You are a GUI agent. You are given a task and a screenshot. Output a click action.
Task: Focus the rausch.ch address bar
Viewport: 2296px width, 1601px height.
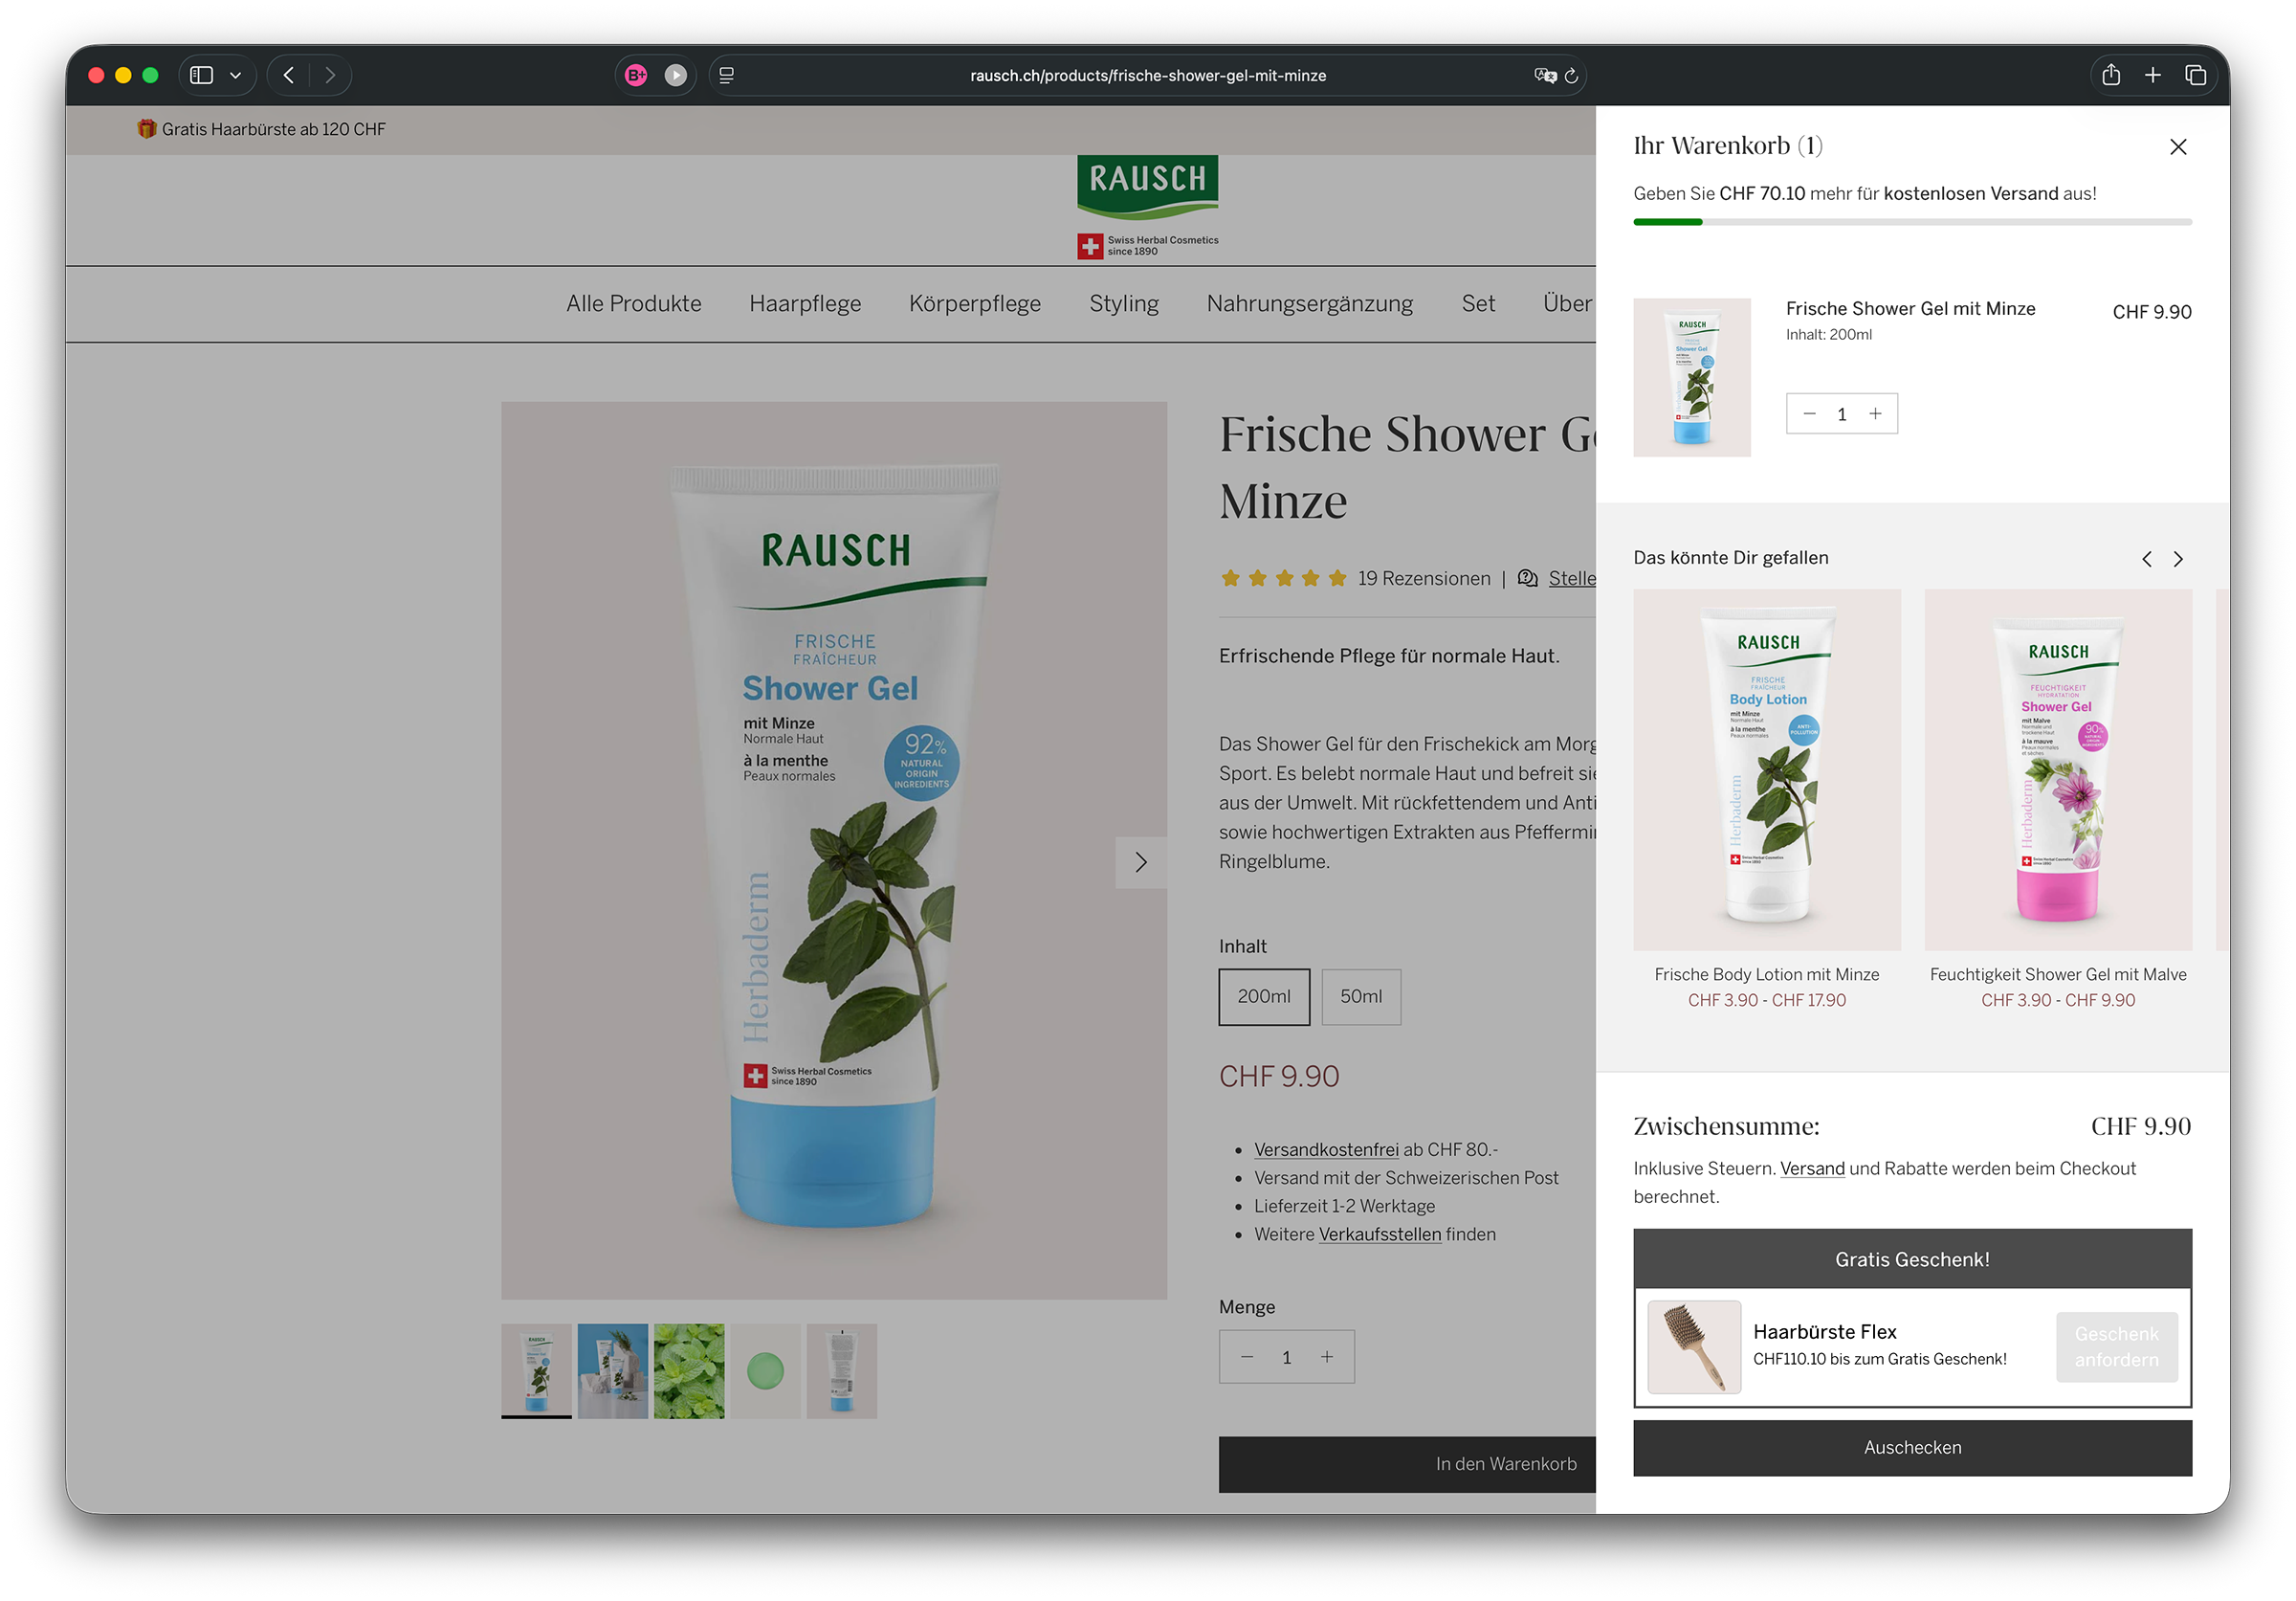click(x=1148, y=75)
